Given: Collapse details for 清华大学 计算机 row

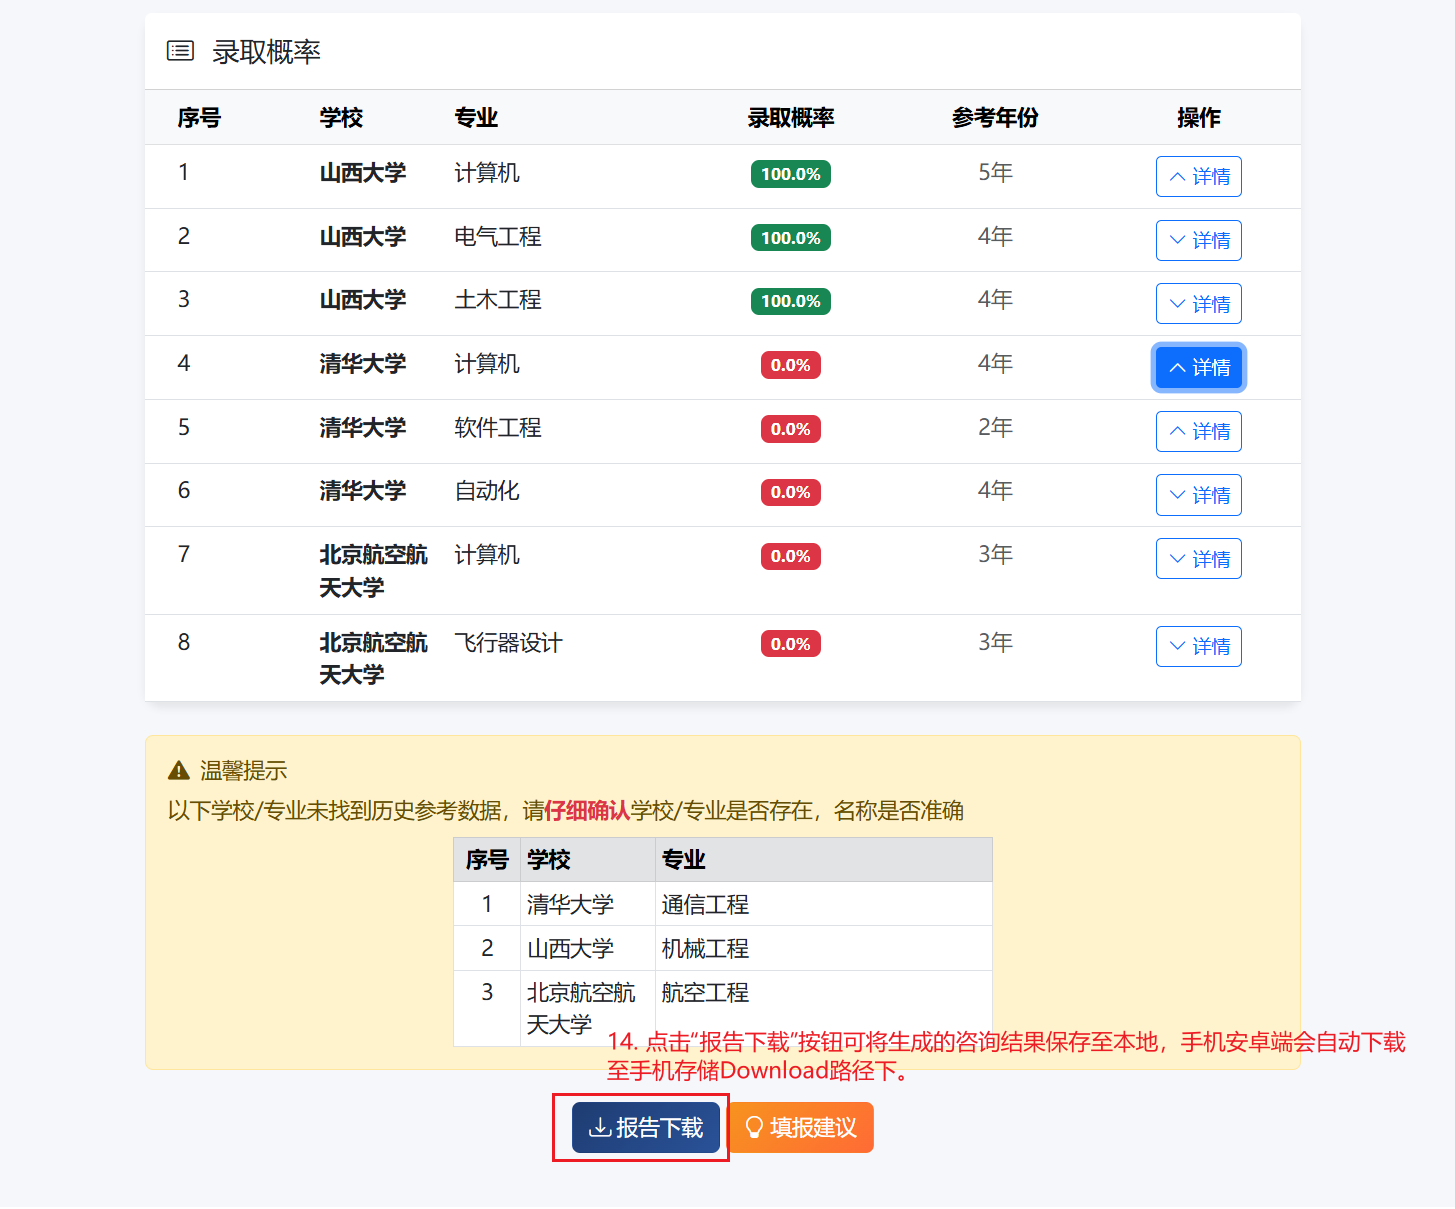Looking at the screenshot, I should pyautogui.click(x=1198, y=368).
